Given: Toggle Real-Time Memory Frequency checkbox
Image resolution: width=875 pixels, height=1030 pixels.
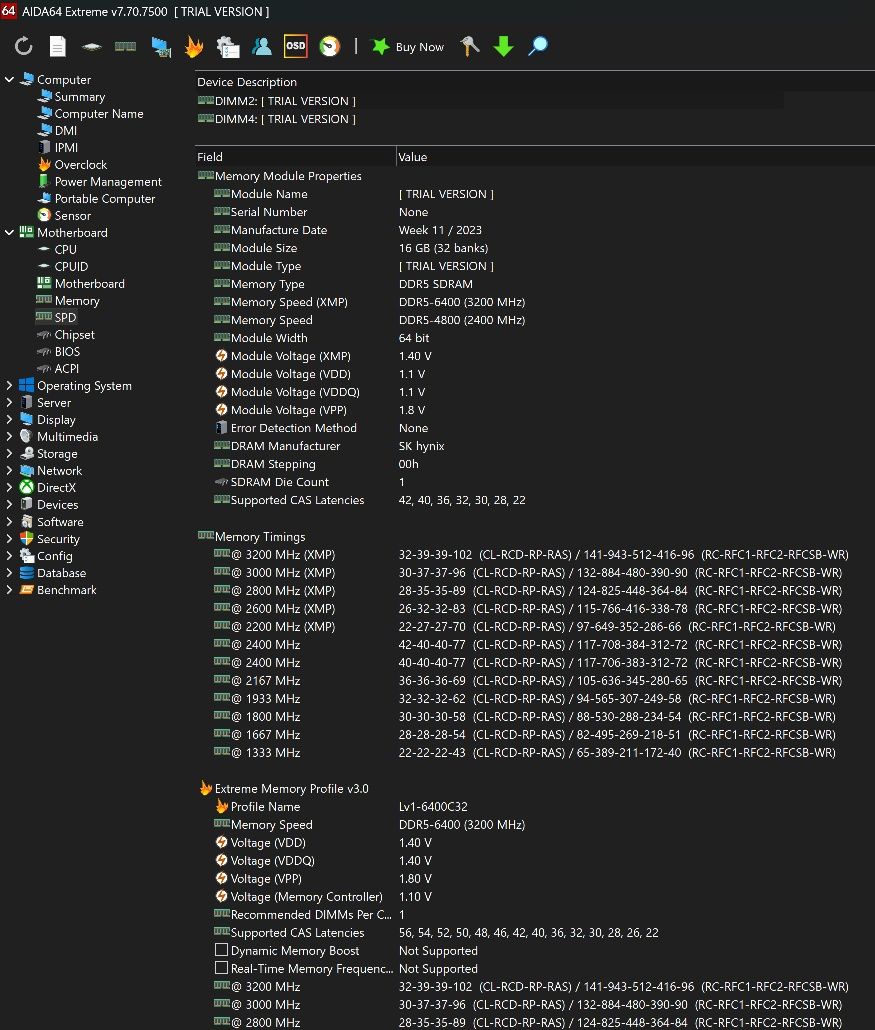Looking at the screenshot, I should click(x=221, y=968).
